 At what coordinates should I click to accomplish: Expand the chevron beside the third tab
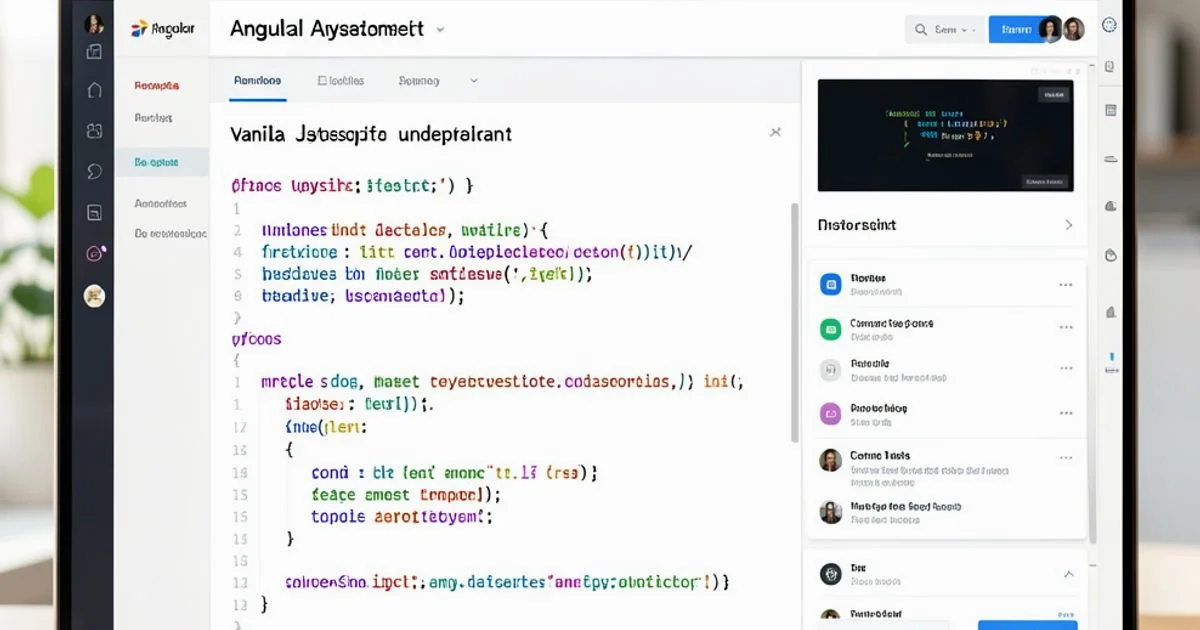[473, 80]
